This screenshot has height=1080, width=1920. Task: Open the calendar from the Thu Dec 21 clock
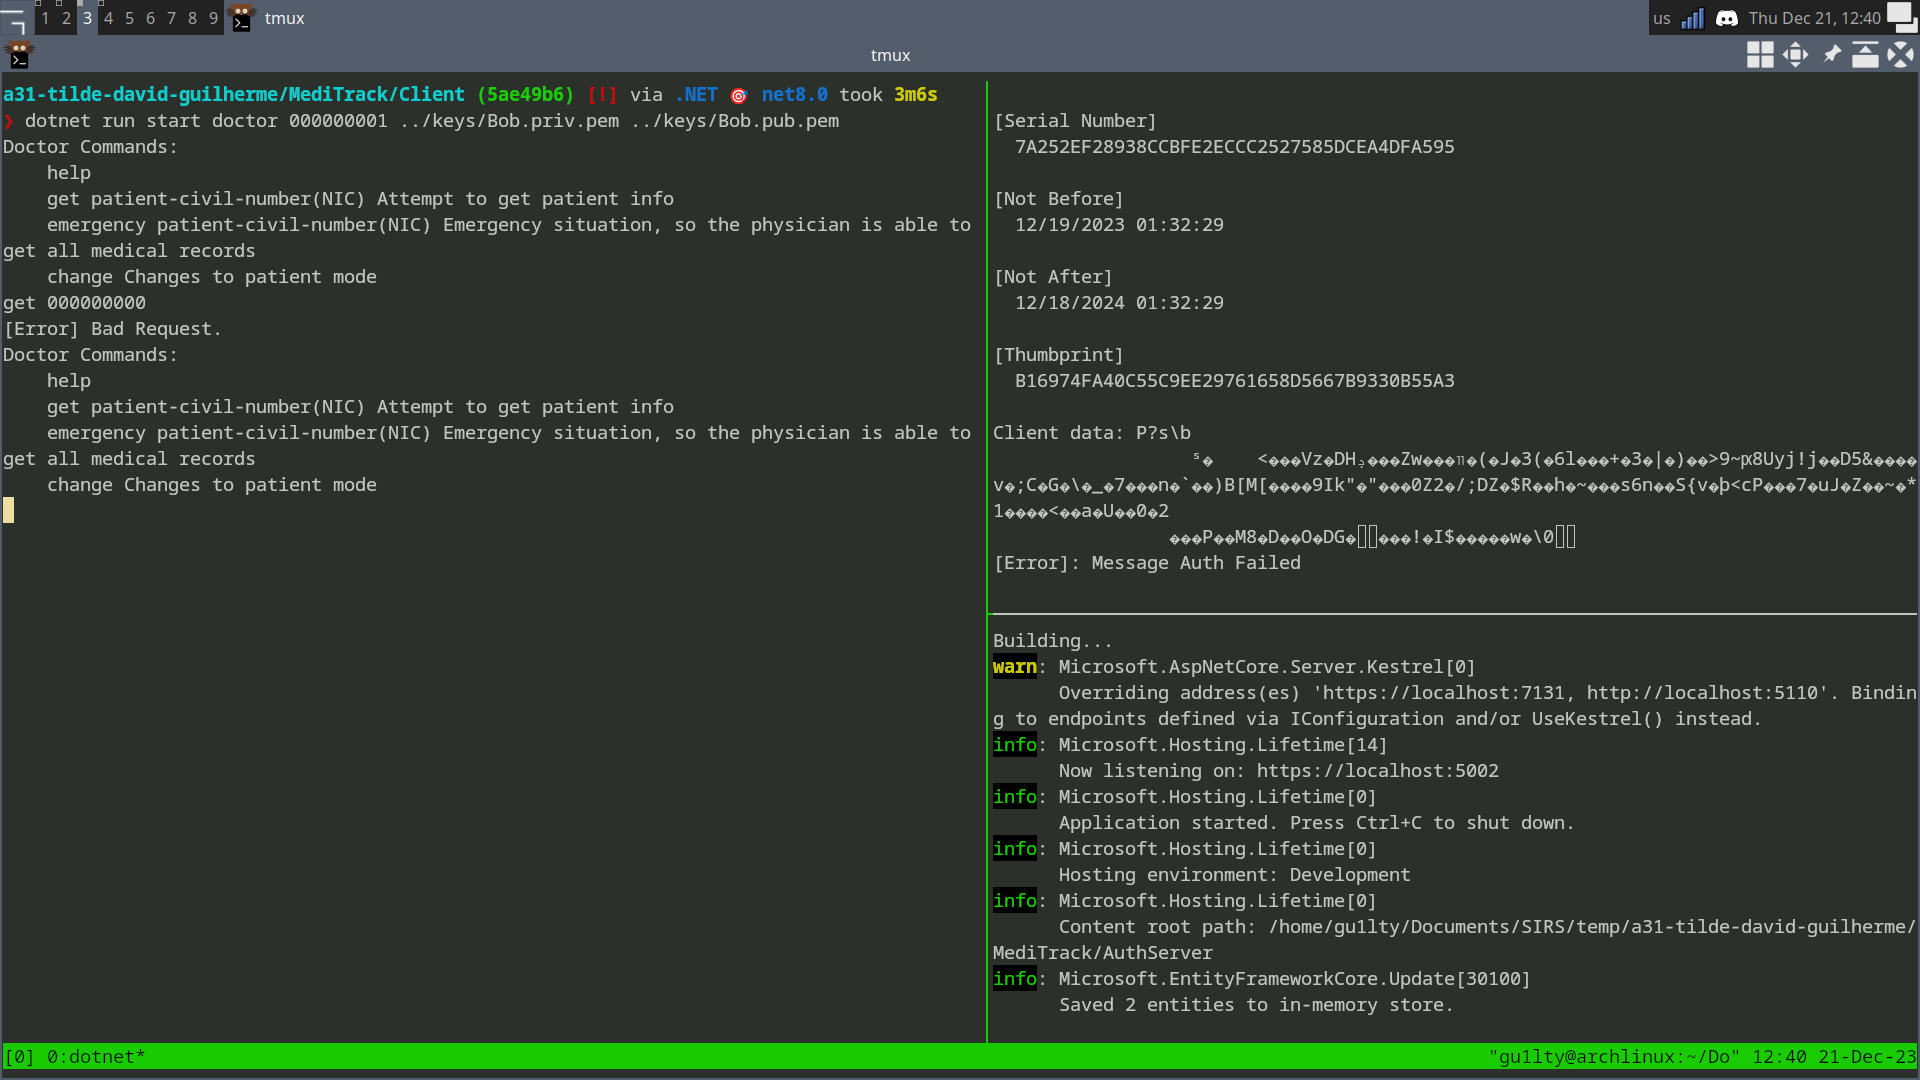pyautogui.click(x=1814, y=18)
